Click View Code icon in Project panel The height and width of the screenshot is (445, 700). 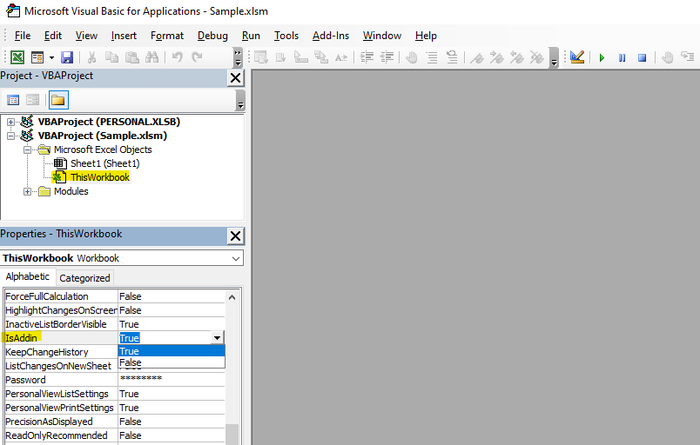[14, 100]
